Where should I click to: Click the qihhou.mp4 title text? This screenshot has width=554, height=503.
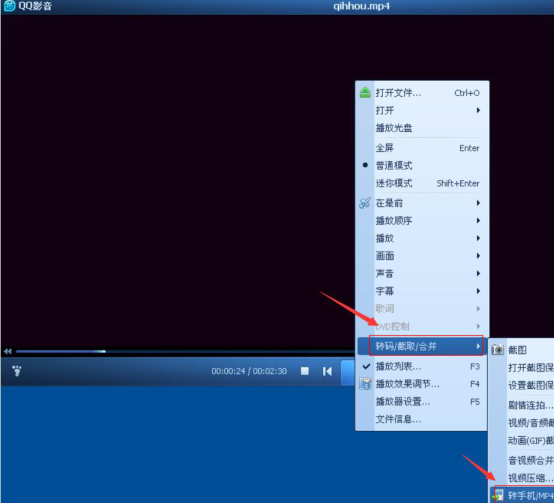tap(361, 6)
